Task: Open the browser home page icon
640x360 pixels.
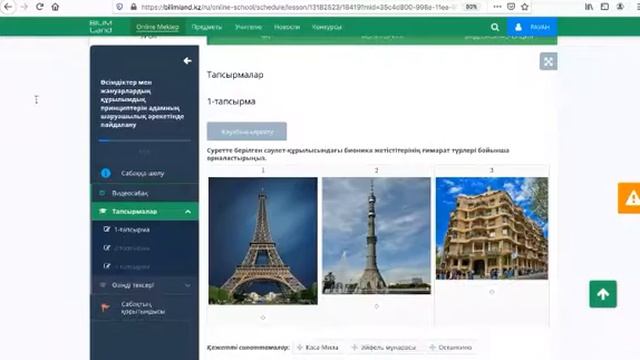Action: click(x=55, y=7)
